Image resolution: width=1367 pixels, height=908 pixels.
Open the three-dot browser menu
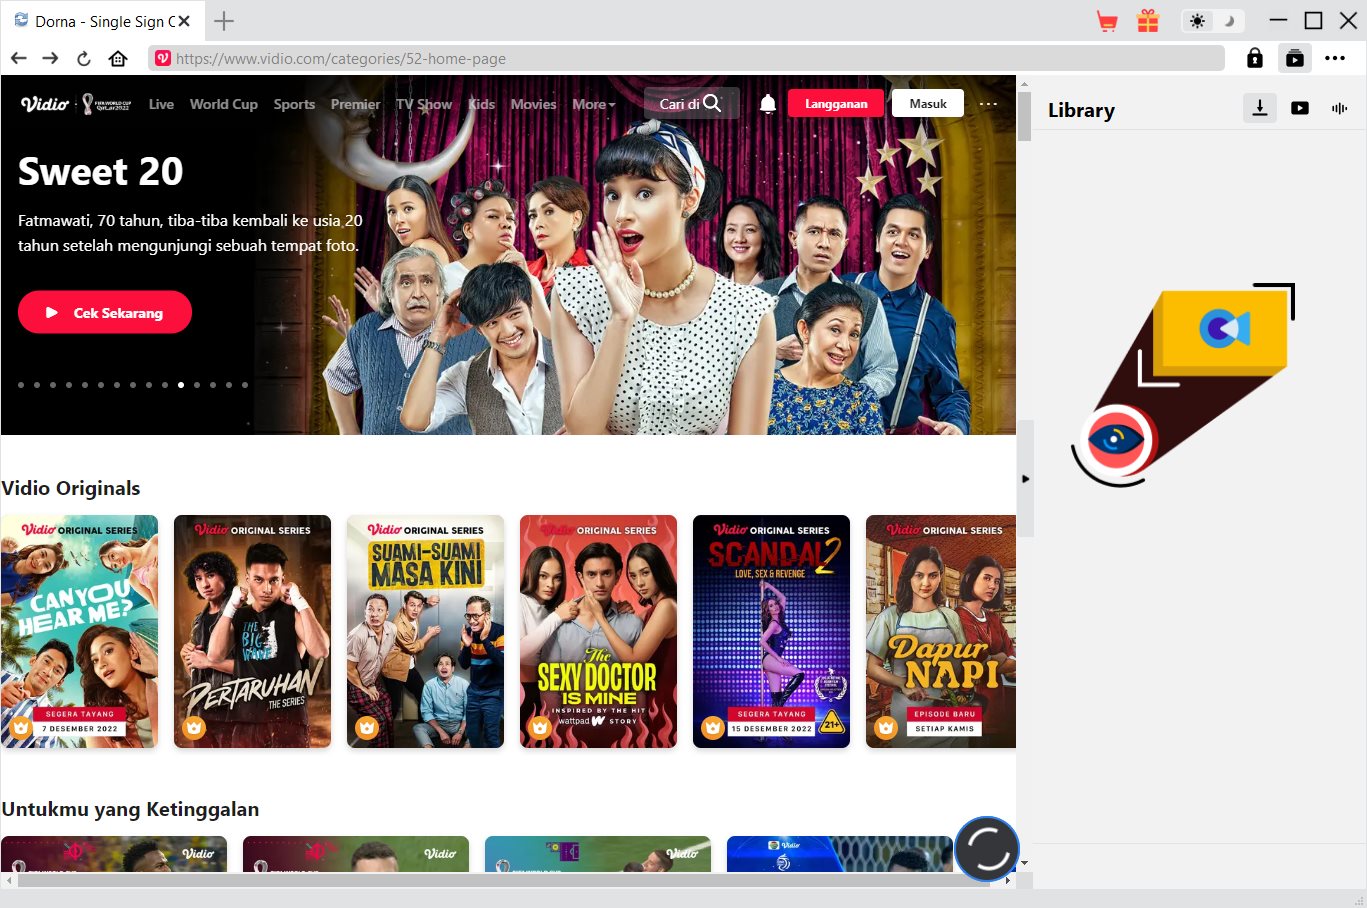[1335, 59]
